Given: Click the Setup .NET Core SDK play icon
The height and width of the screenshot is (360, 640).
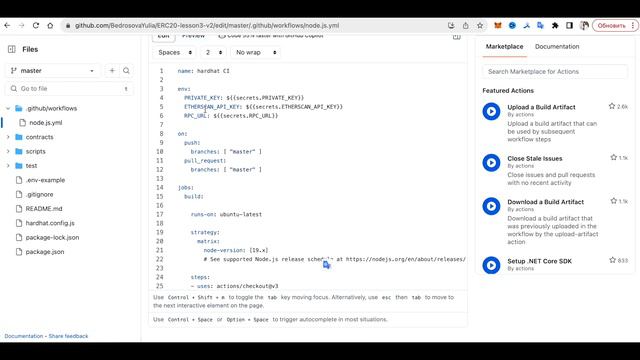Looking at the screenshot, I should (x=491, y=265).
